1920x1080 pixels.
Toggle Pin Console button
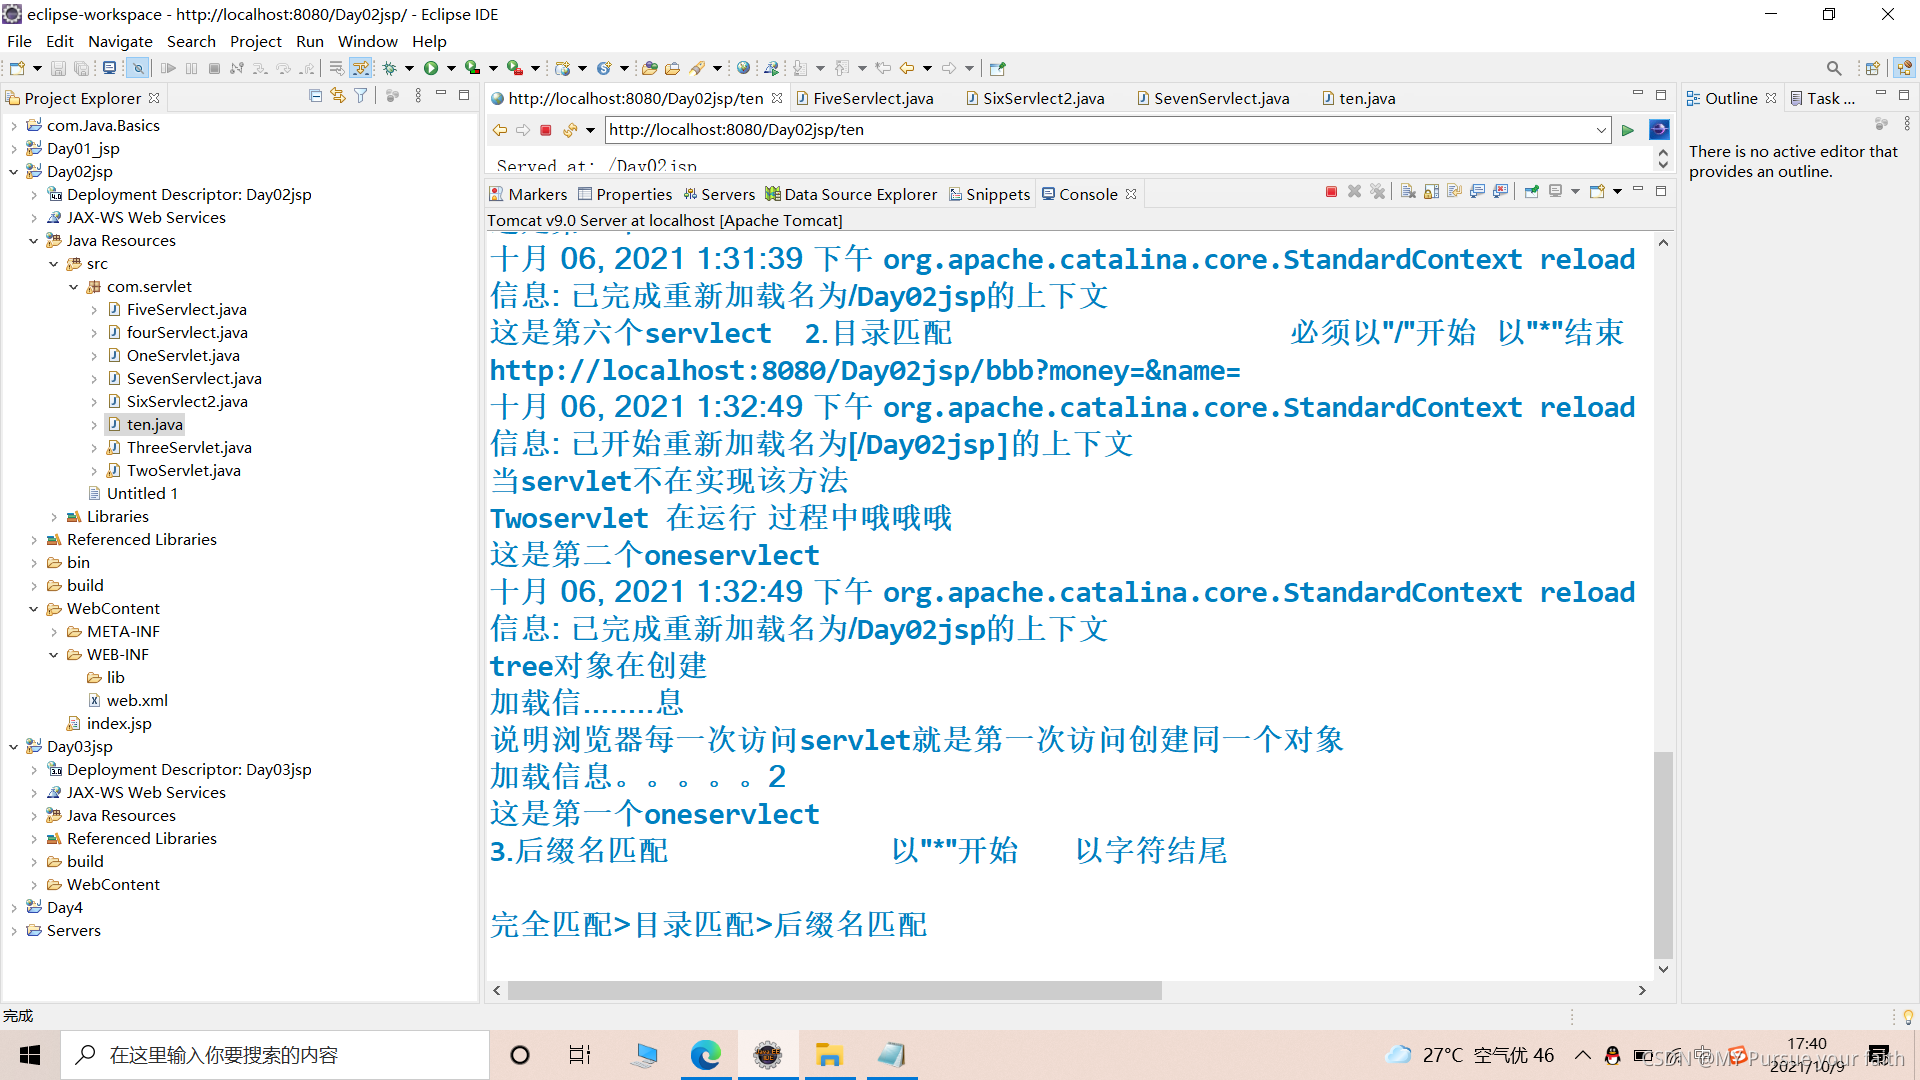1531,192
